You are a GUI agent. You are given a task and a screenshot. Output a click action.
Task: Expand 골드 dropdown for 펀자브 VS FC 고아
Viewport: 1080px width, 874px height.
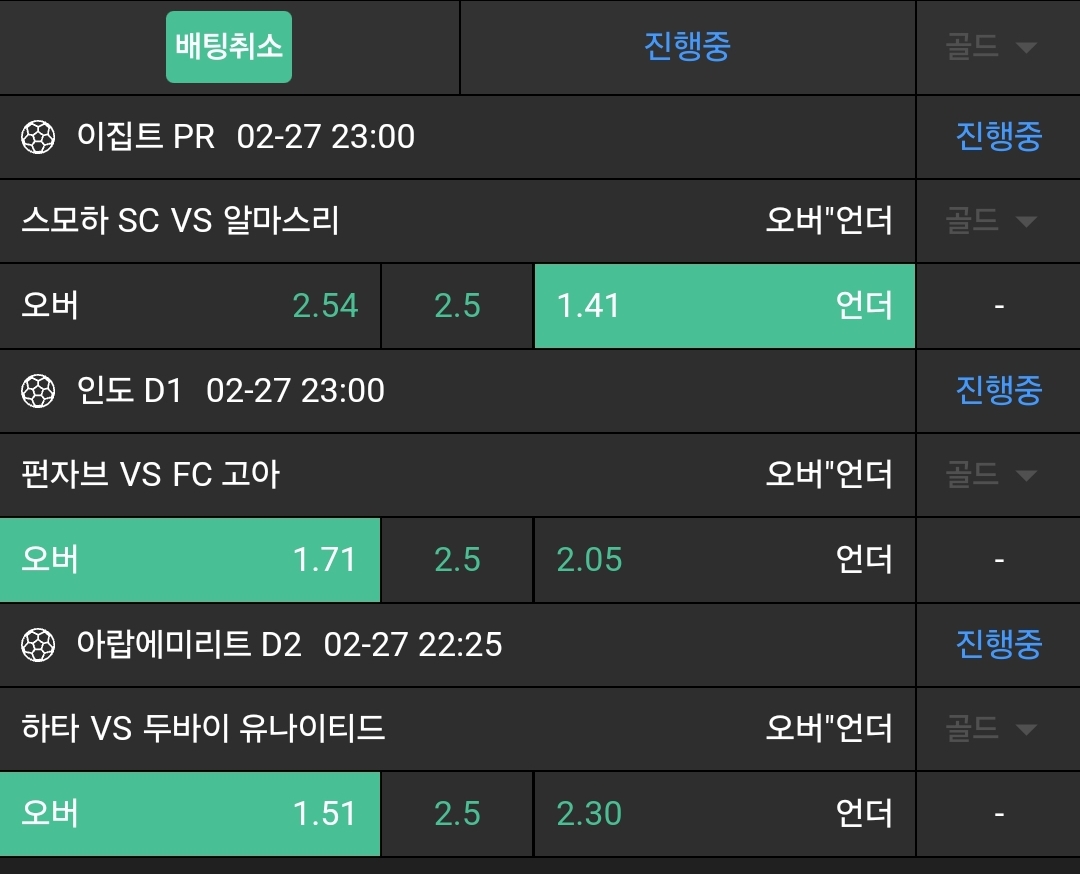coord(989,475)
